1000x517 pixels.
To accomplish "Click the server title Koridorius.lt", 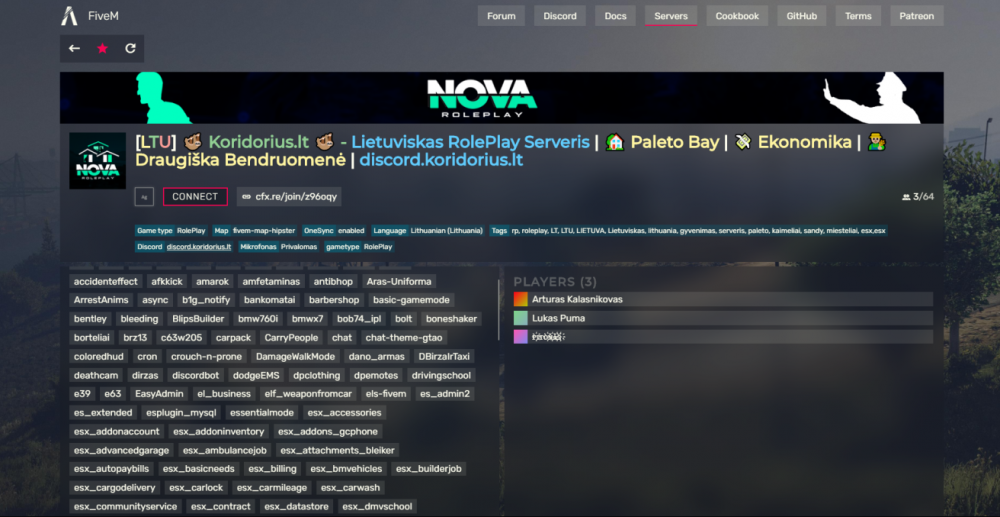I will click(x=258, y=142).
